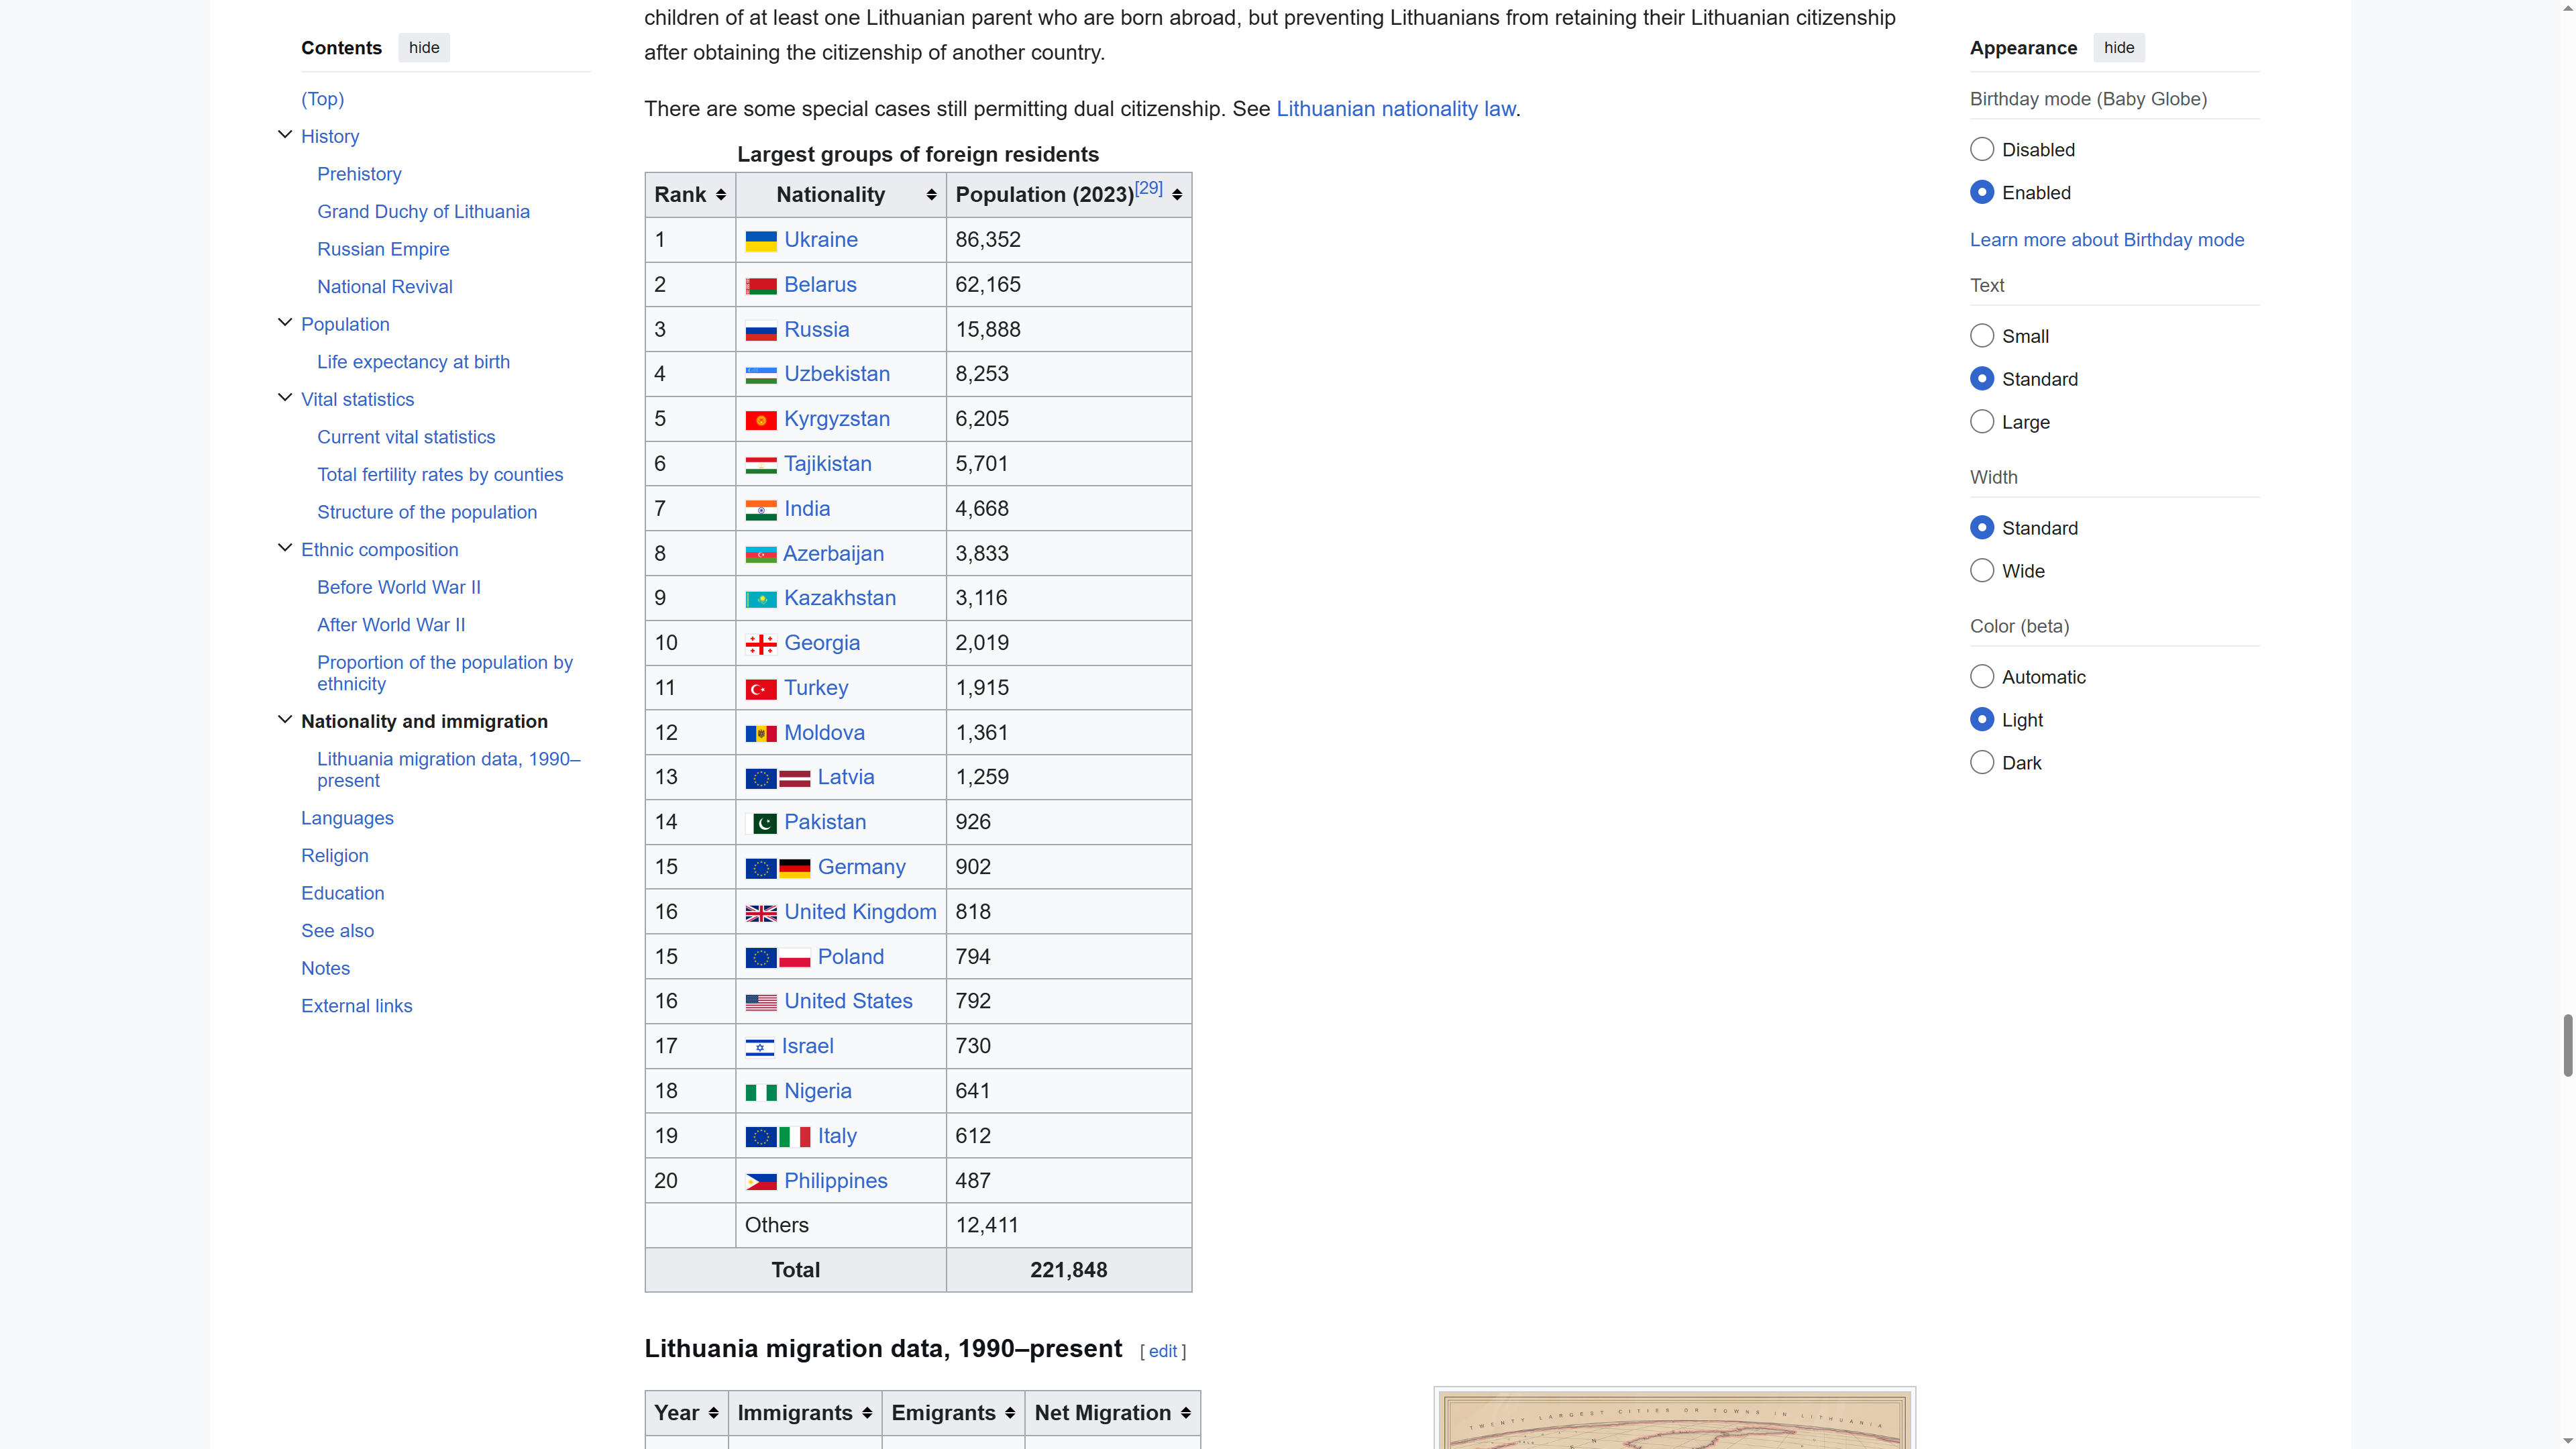Click the Ukraine flag icon
This screenshot has width=2576, height=1449.
pyautogui.click(x=760, y=241)
